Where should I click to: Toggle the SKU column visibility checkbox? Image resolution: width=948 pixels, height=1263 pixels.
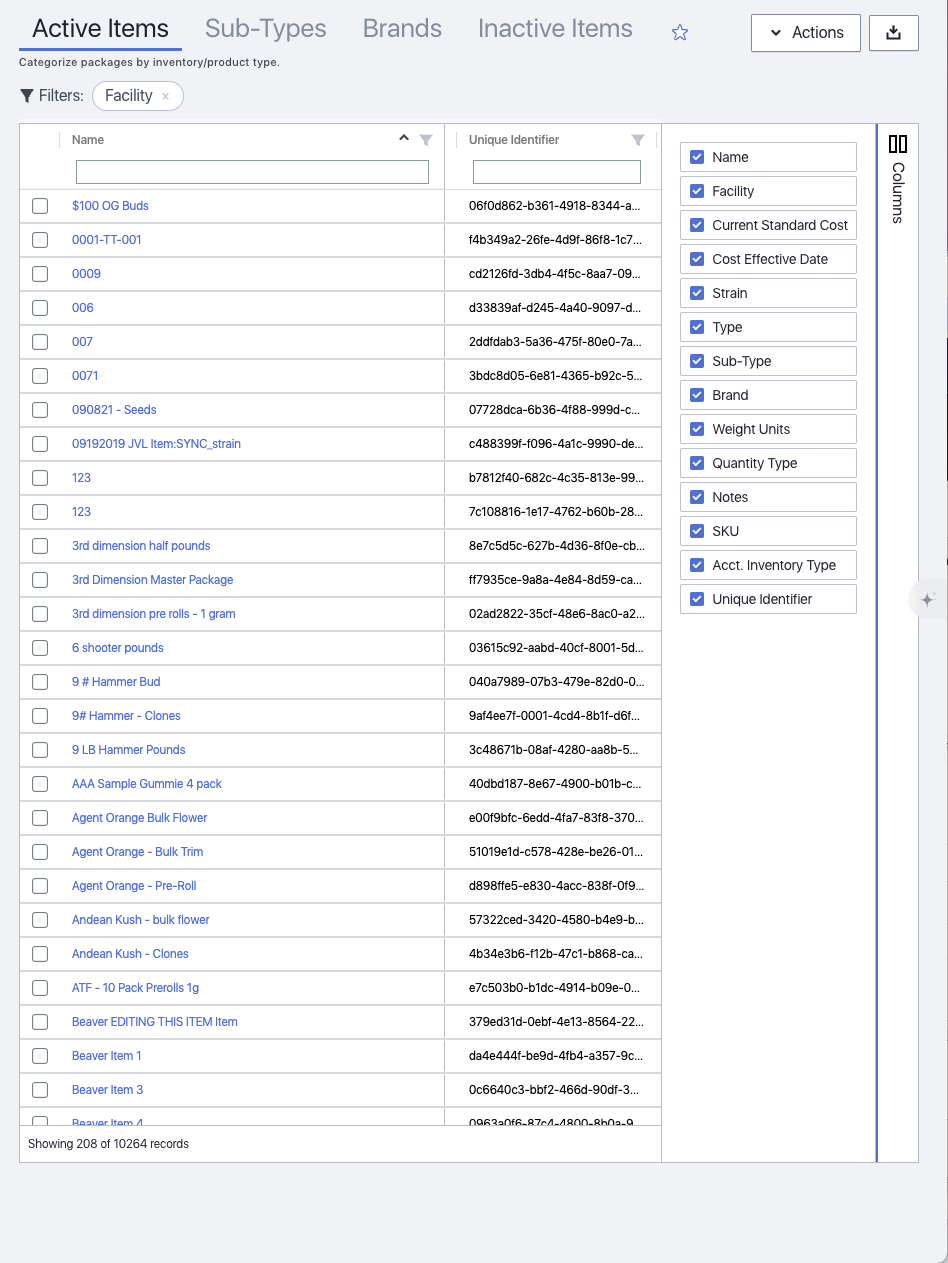coord(698,531)
